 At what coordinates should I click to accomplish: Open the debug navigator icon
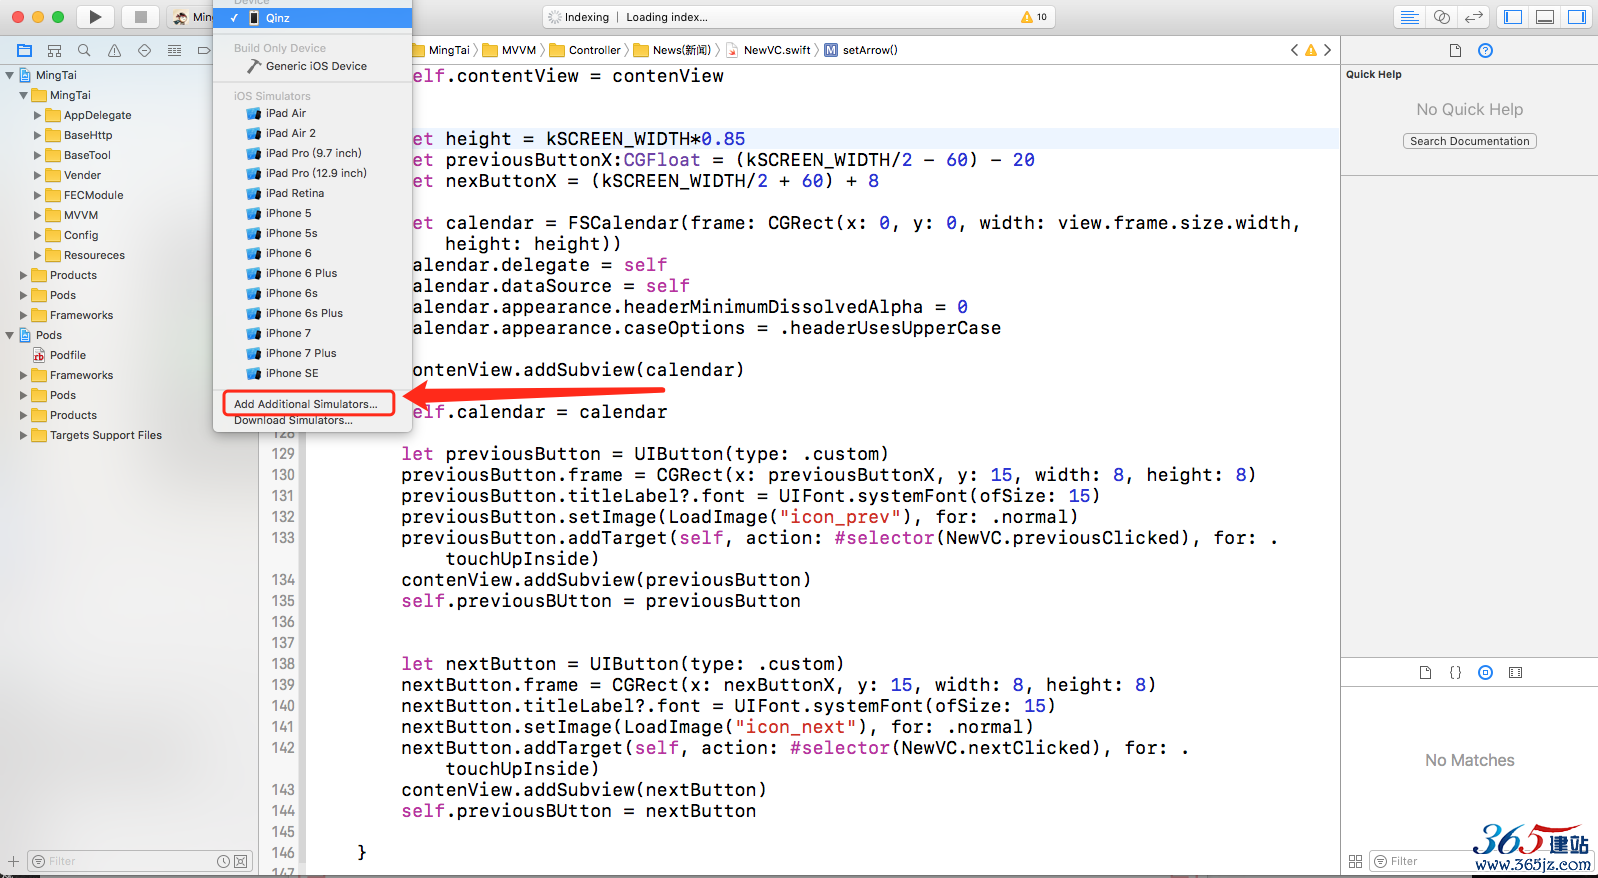point(174,50)
